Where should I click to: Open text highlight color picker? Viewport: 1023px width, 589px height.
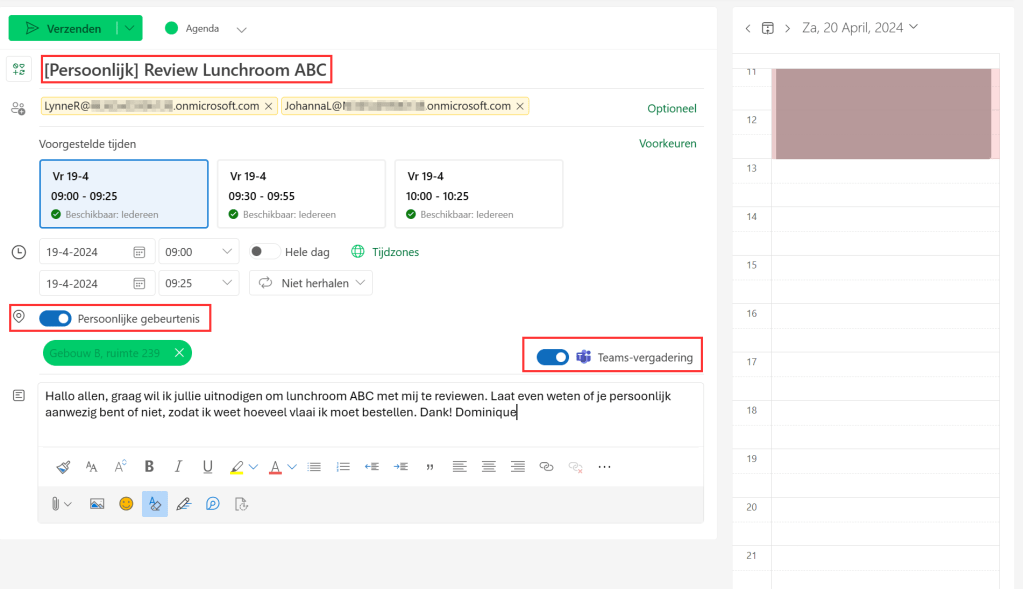tap(252, 466)
